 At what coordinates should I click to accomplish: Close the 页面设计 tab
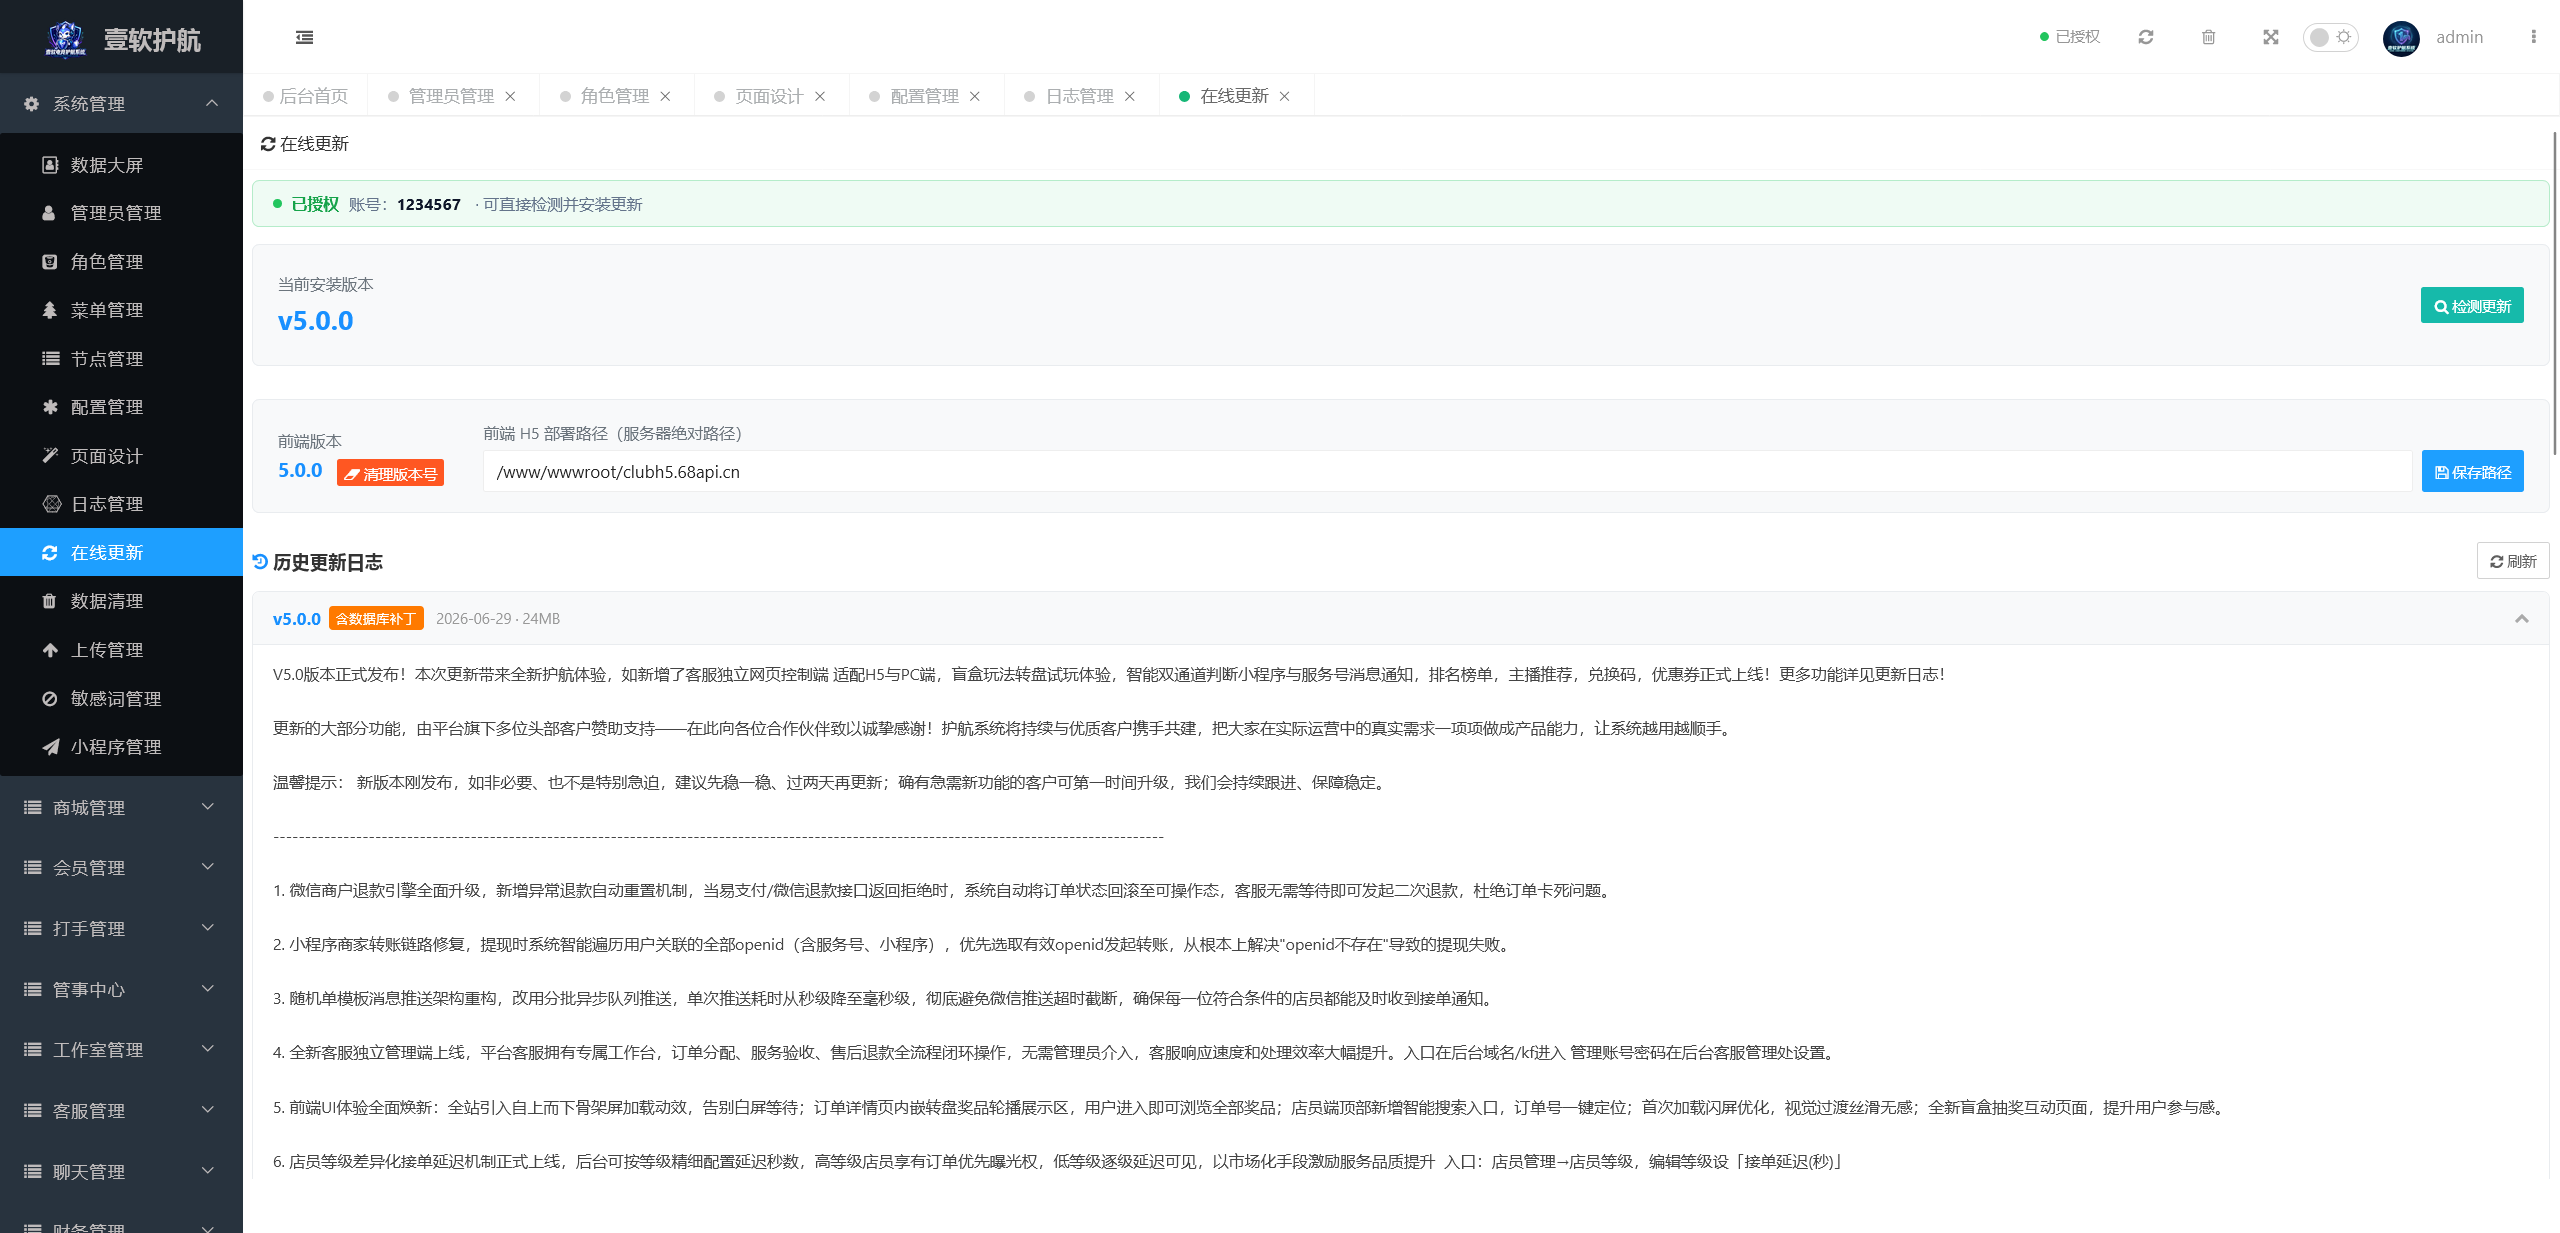(x=820, y=96)
